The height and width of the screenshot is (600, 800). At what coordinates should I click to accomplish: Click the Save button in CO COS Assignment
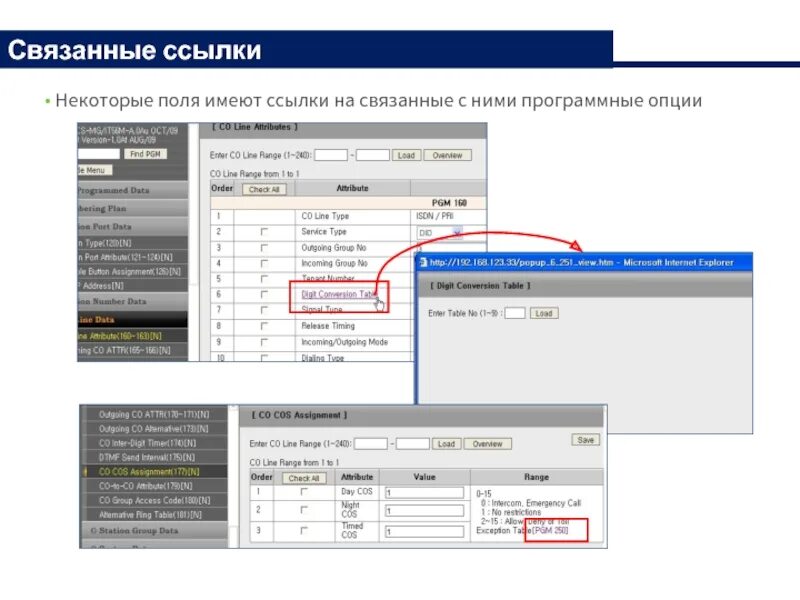click(x=585, y=440)
